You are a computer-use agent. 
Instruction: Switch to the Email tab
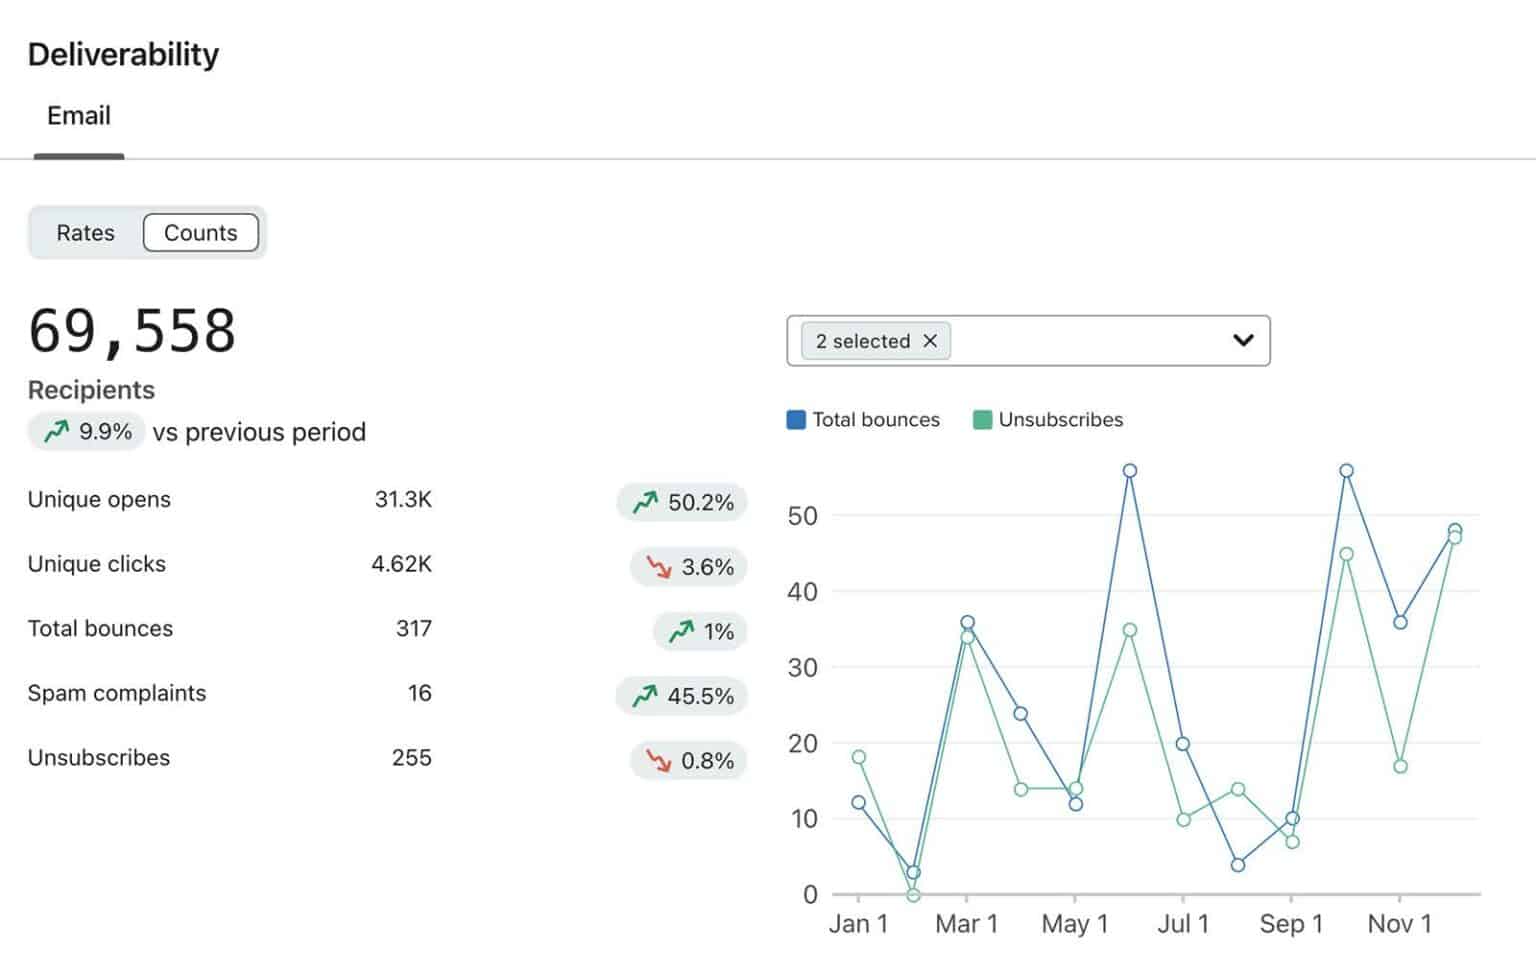point(78,115)
